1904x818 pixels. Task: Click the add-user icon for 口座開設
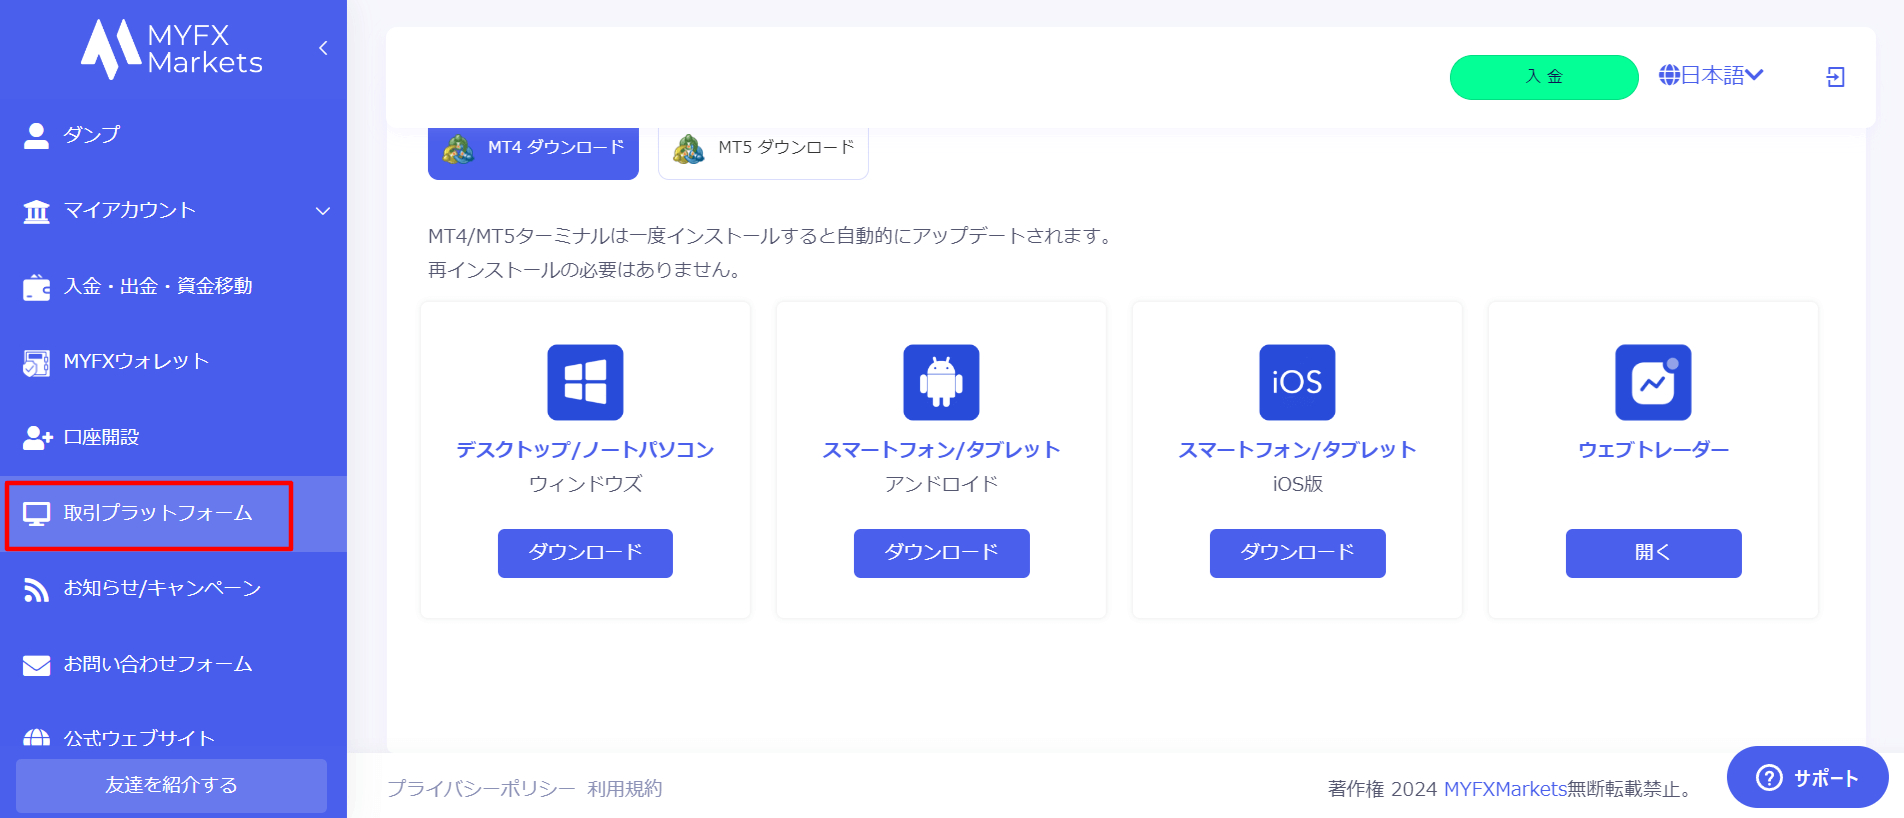click(37, 438)
